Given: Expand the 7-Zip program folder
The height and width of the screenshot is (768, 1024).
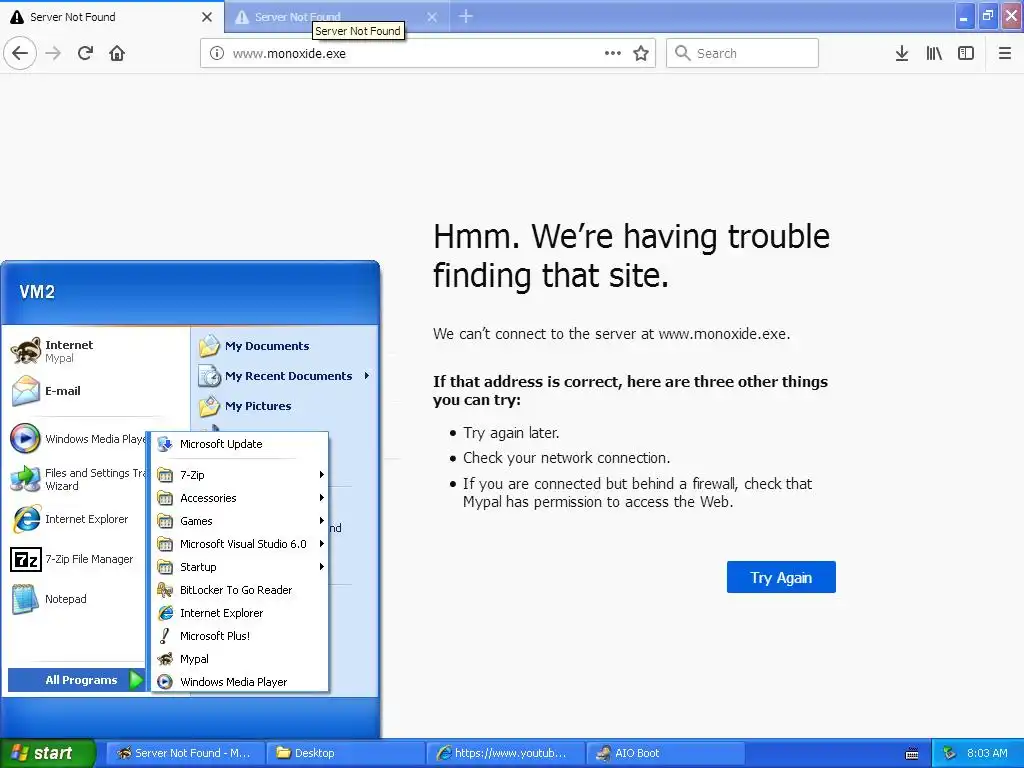Looking at the screenshot, I should tap(240, 475).
